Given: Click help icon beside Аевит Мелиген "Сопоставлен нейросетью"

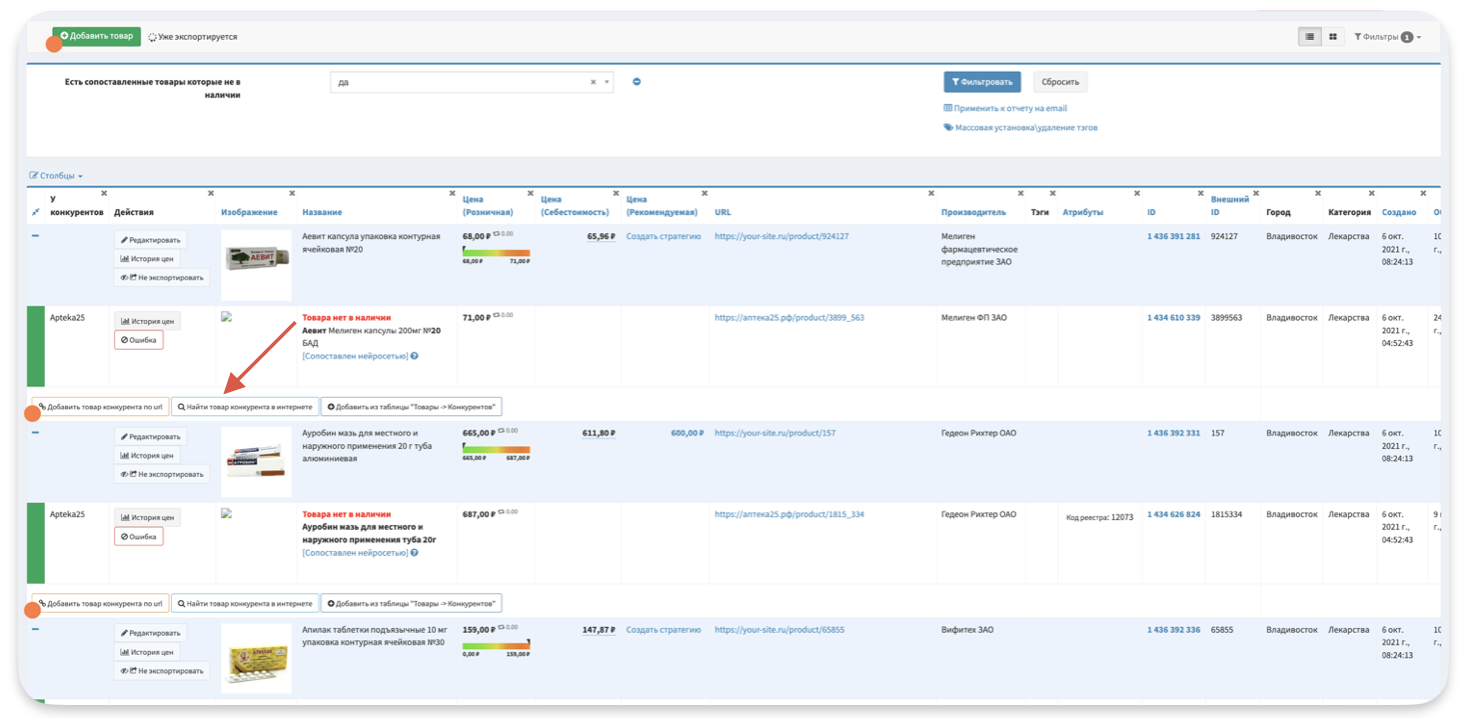Looking at the screenshot, I should (414, 356).
